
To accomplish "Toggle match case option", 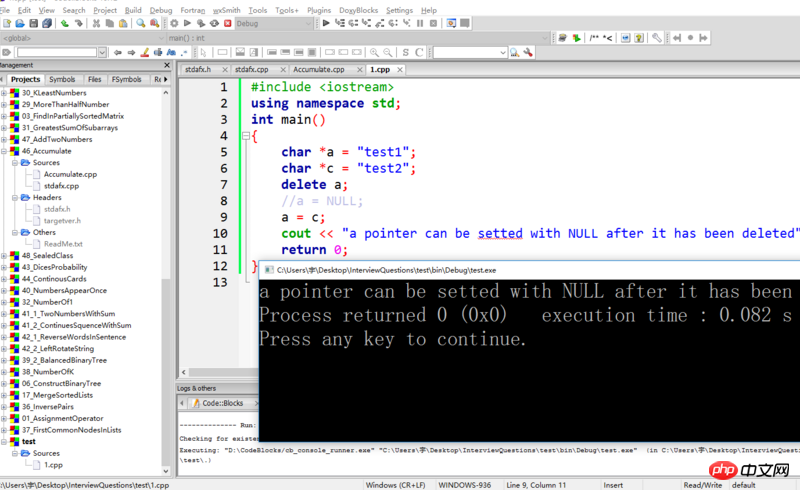I will (171, 52).
